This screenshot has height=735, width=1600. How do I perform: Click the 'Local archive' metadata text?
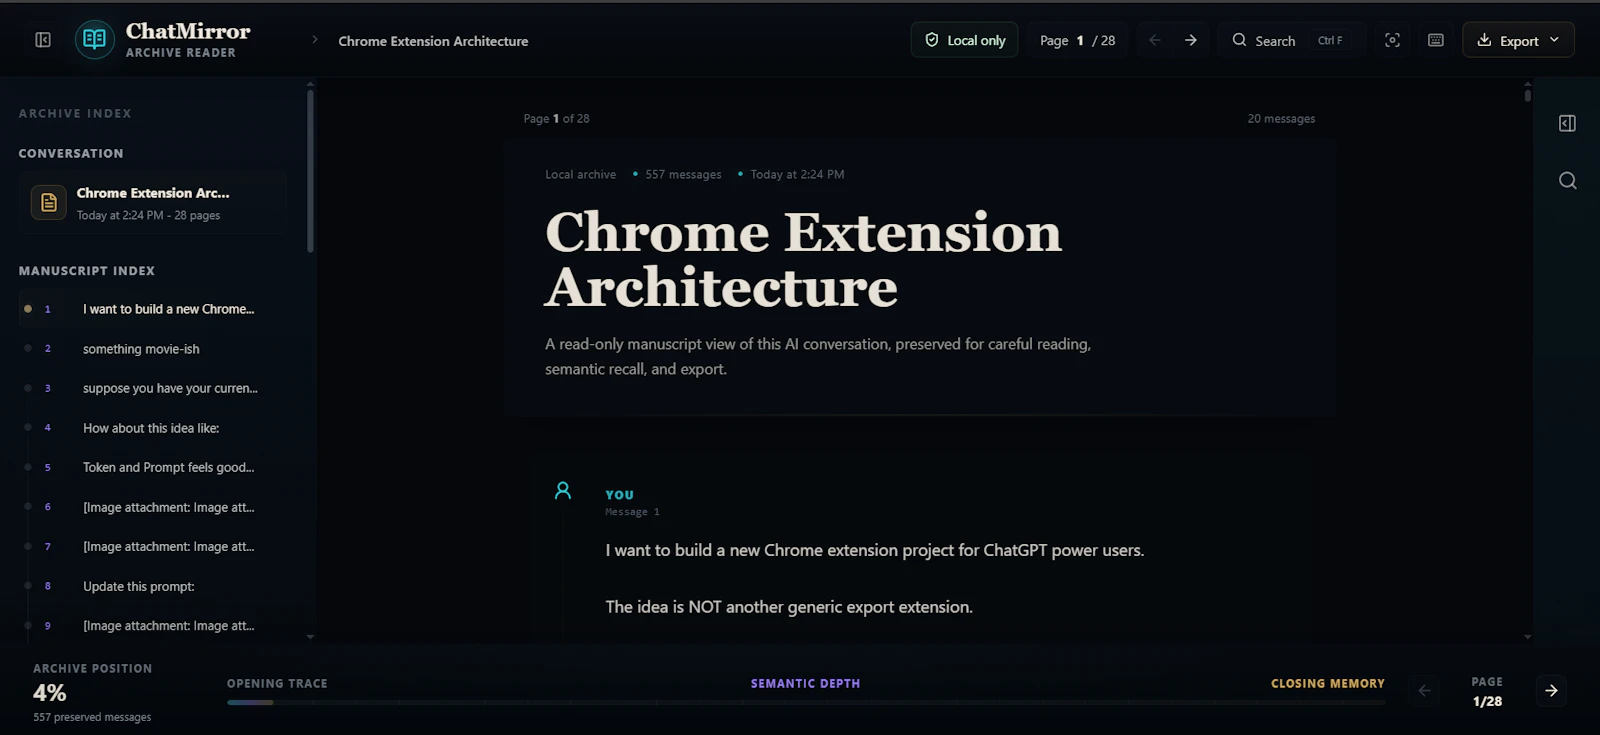pyautogui.click(x=580, y=175)
